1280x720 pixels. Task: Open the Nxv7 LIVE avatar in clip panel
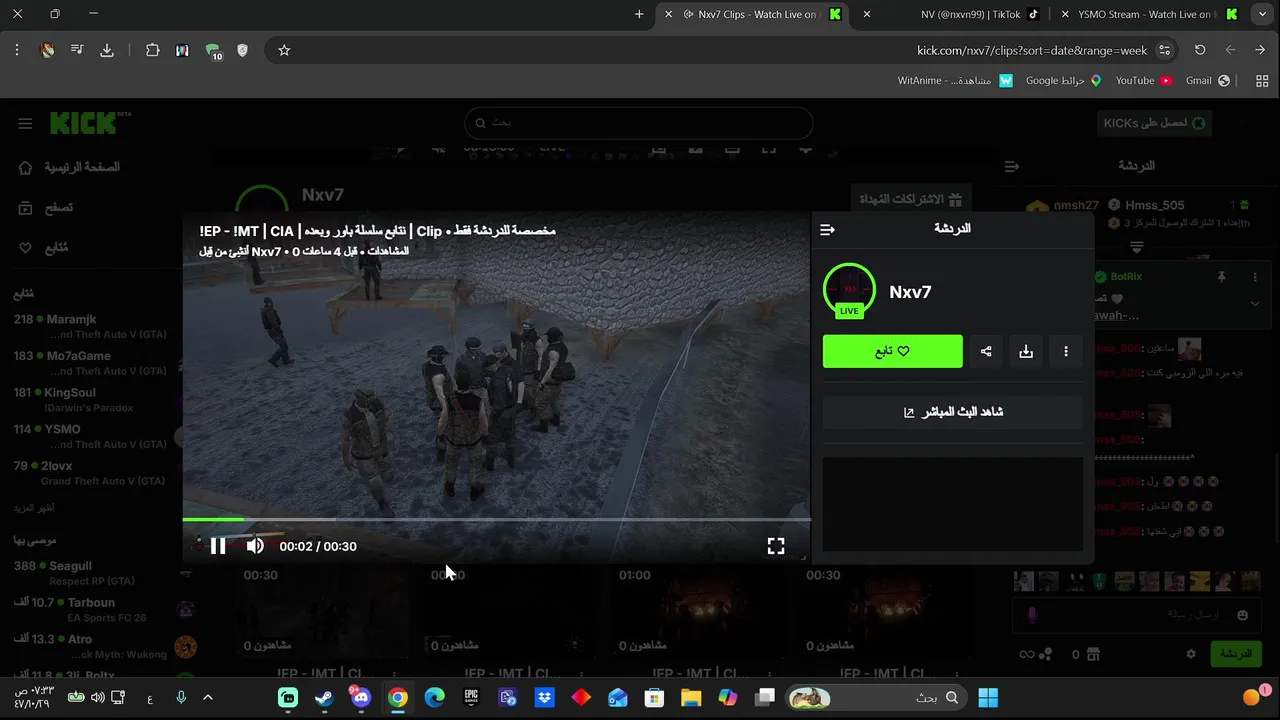tap(849, 291)
